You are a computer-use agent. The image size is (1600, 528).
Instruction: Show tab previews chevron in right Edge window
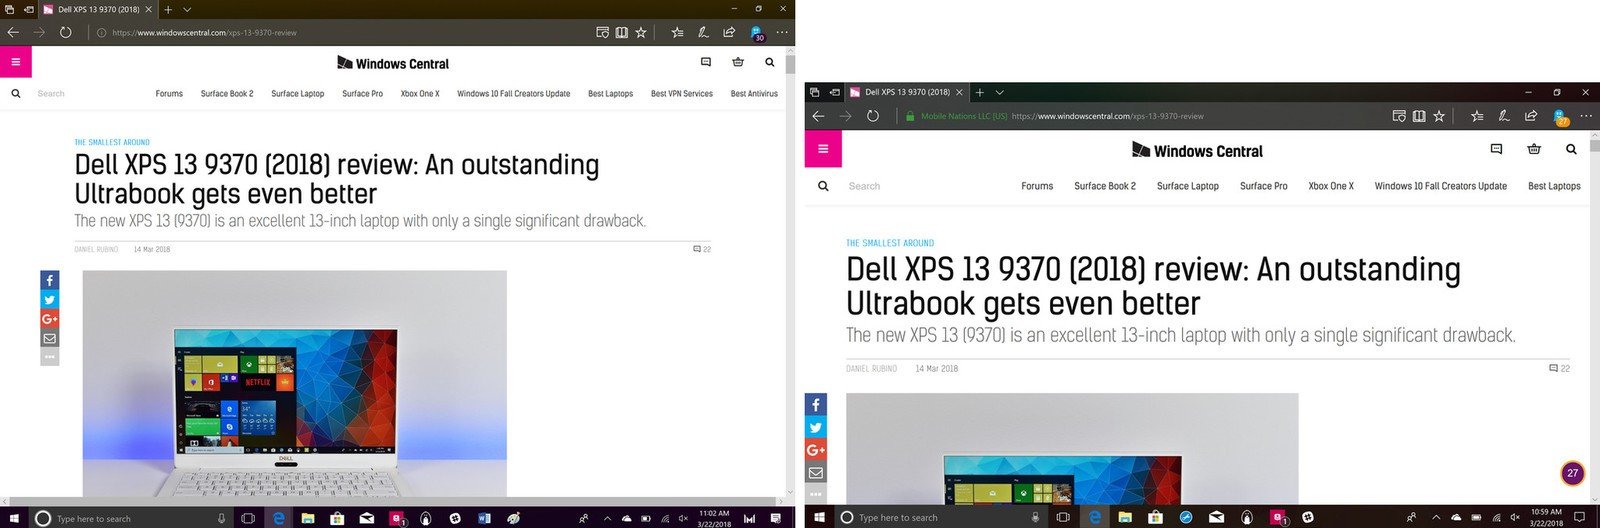pyautogui.click(x=999, y=92)
